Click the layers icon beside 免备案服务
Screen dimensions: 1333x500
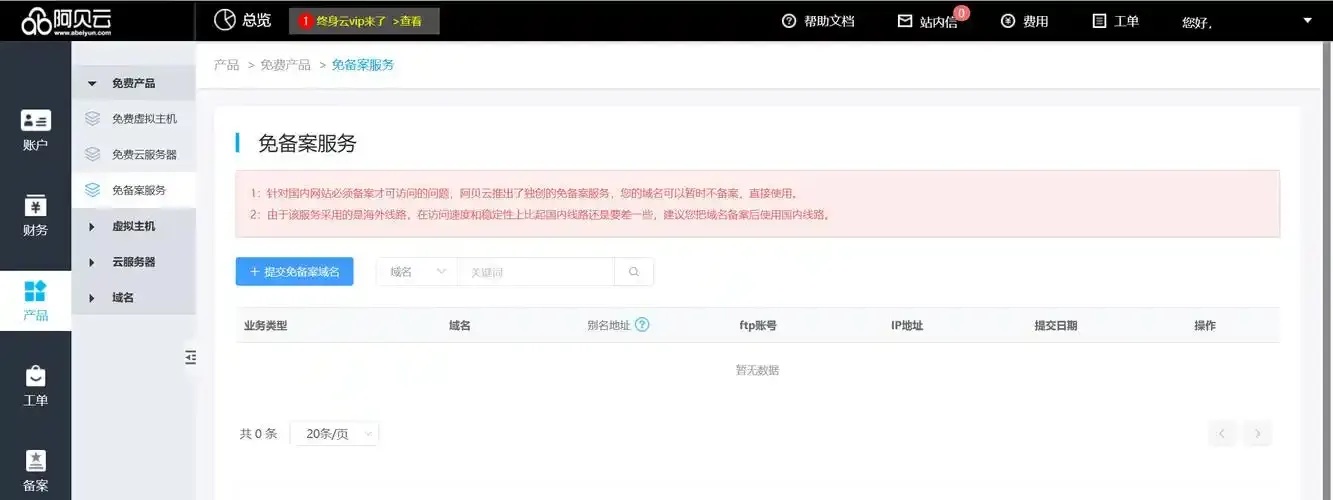[x=92, y=190]
